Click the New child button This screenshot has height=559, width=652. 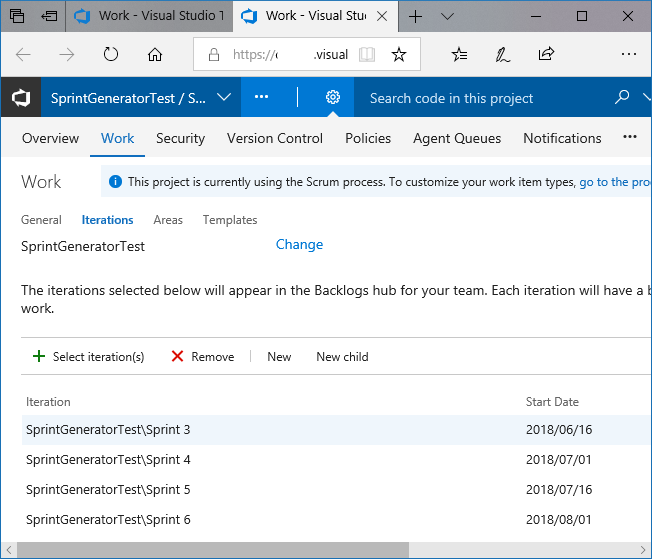click(x=342, y=356)
